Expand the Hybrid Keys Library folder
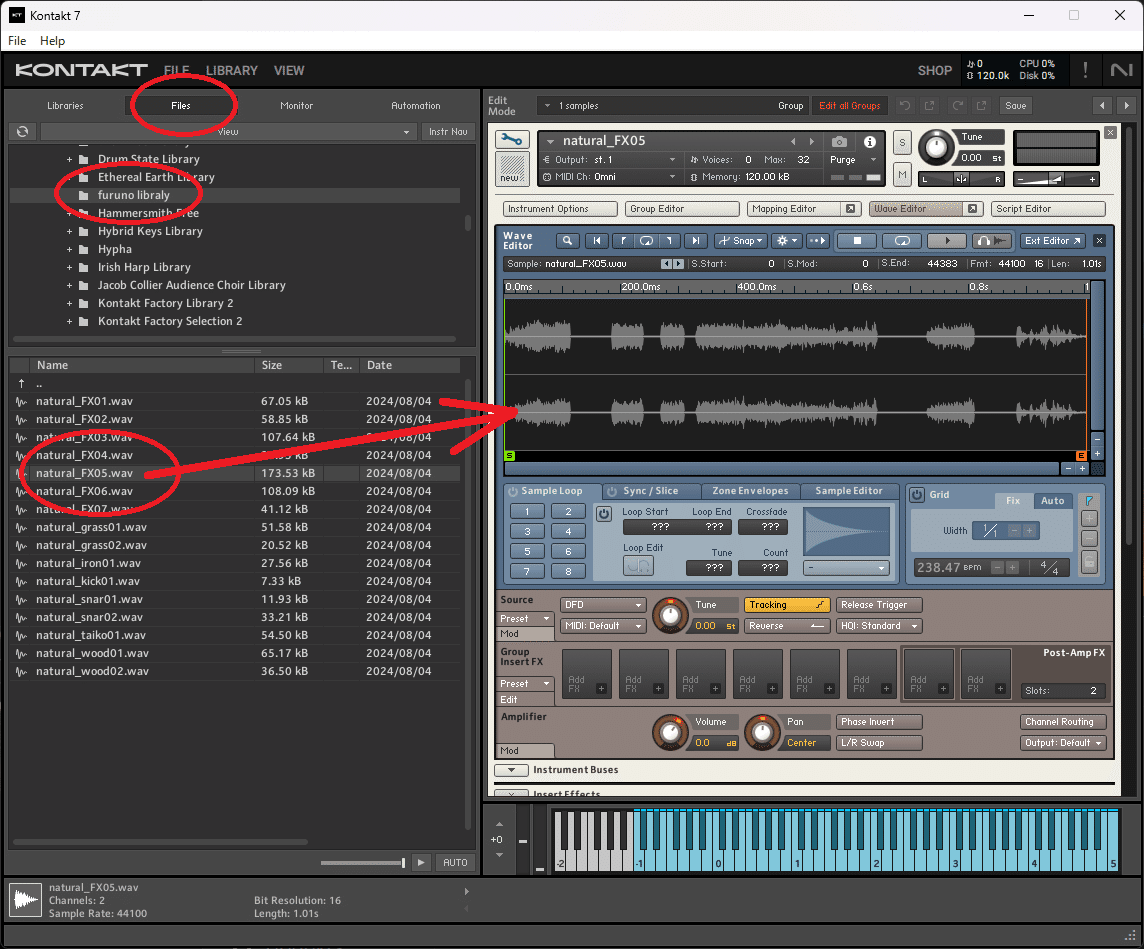 [69, 231]
